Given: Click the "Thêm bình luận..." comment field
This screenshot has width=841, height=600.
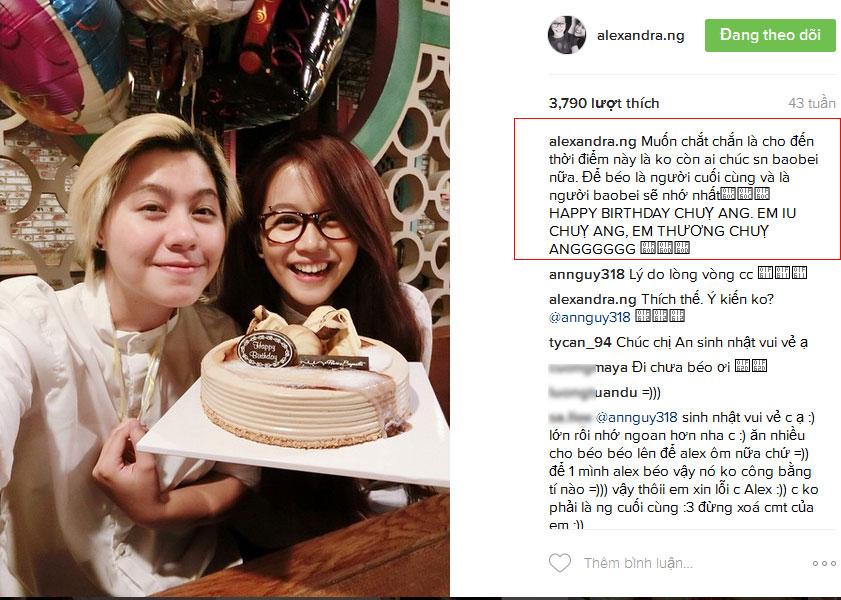Looking at the screenshot, I should 638,563.
